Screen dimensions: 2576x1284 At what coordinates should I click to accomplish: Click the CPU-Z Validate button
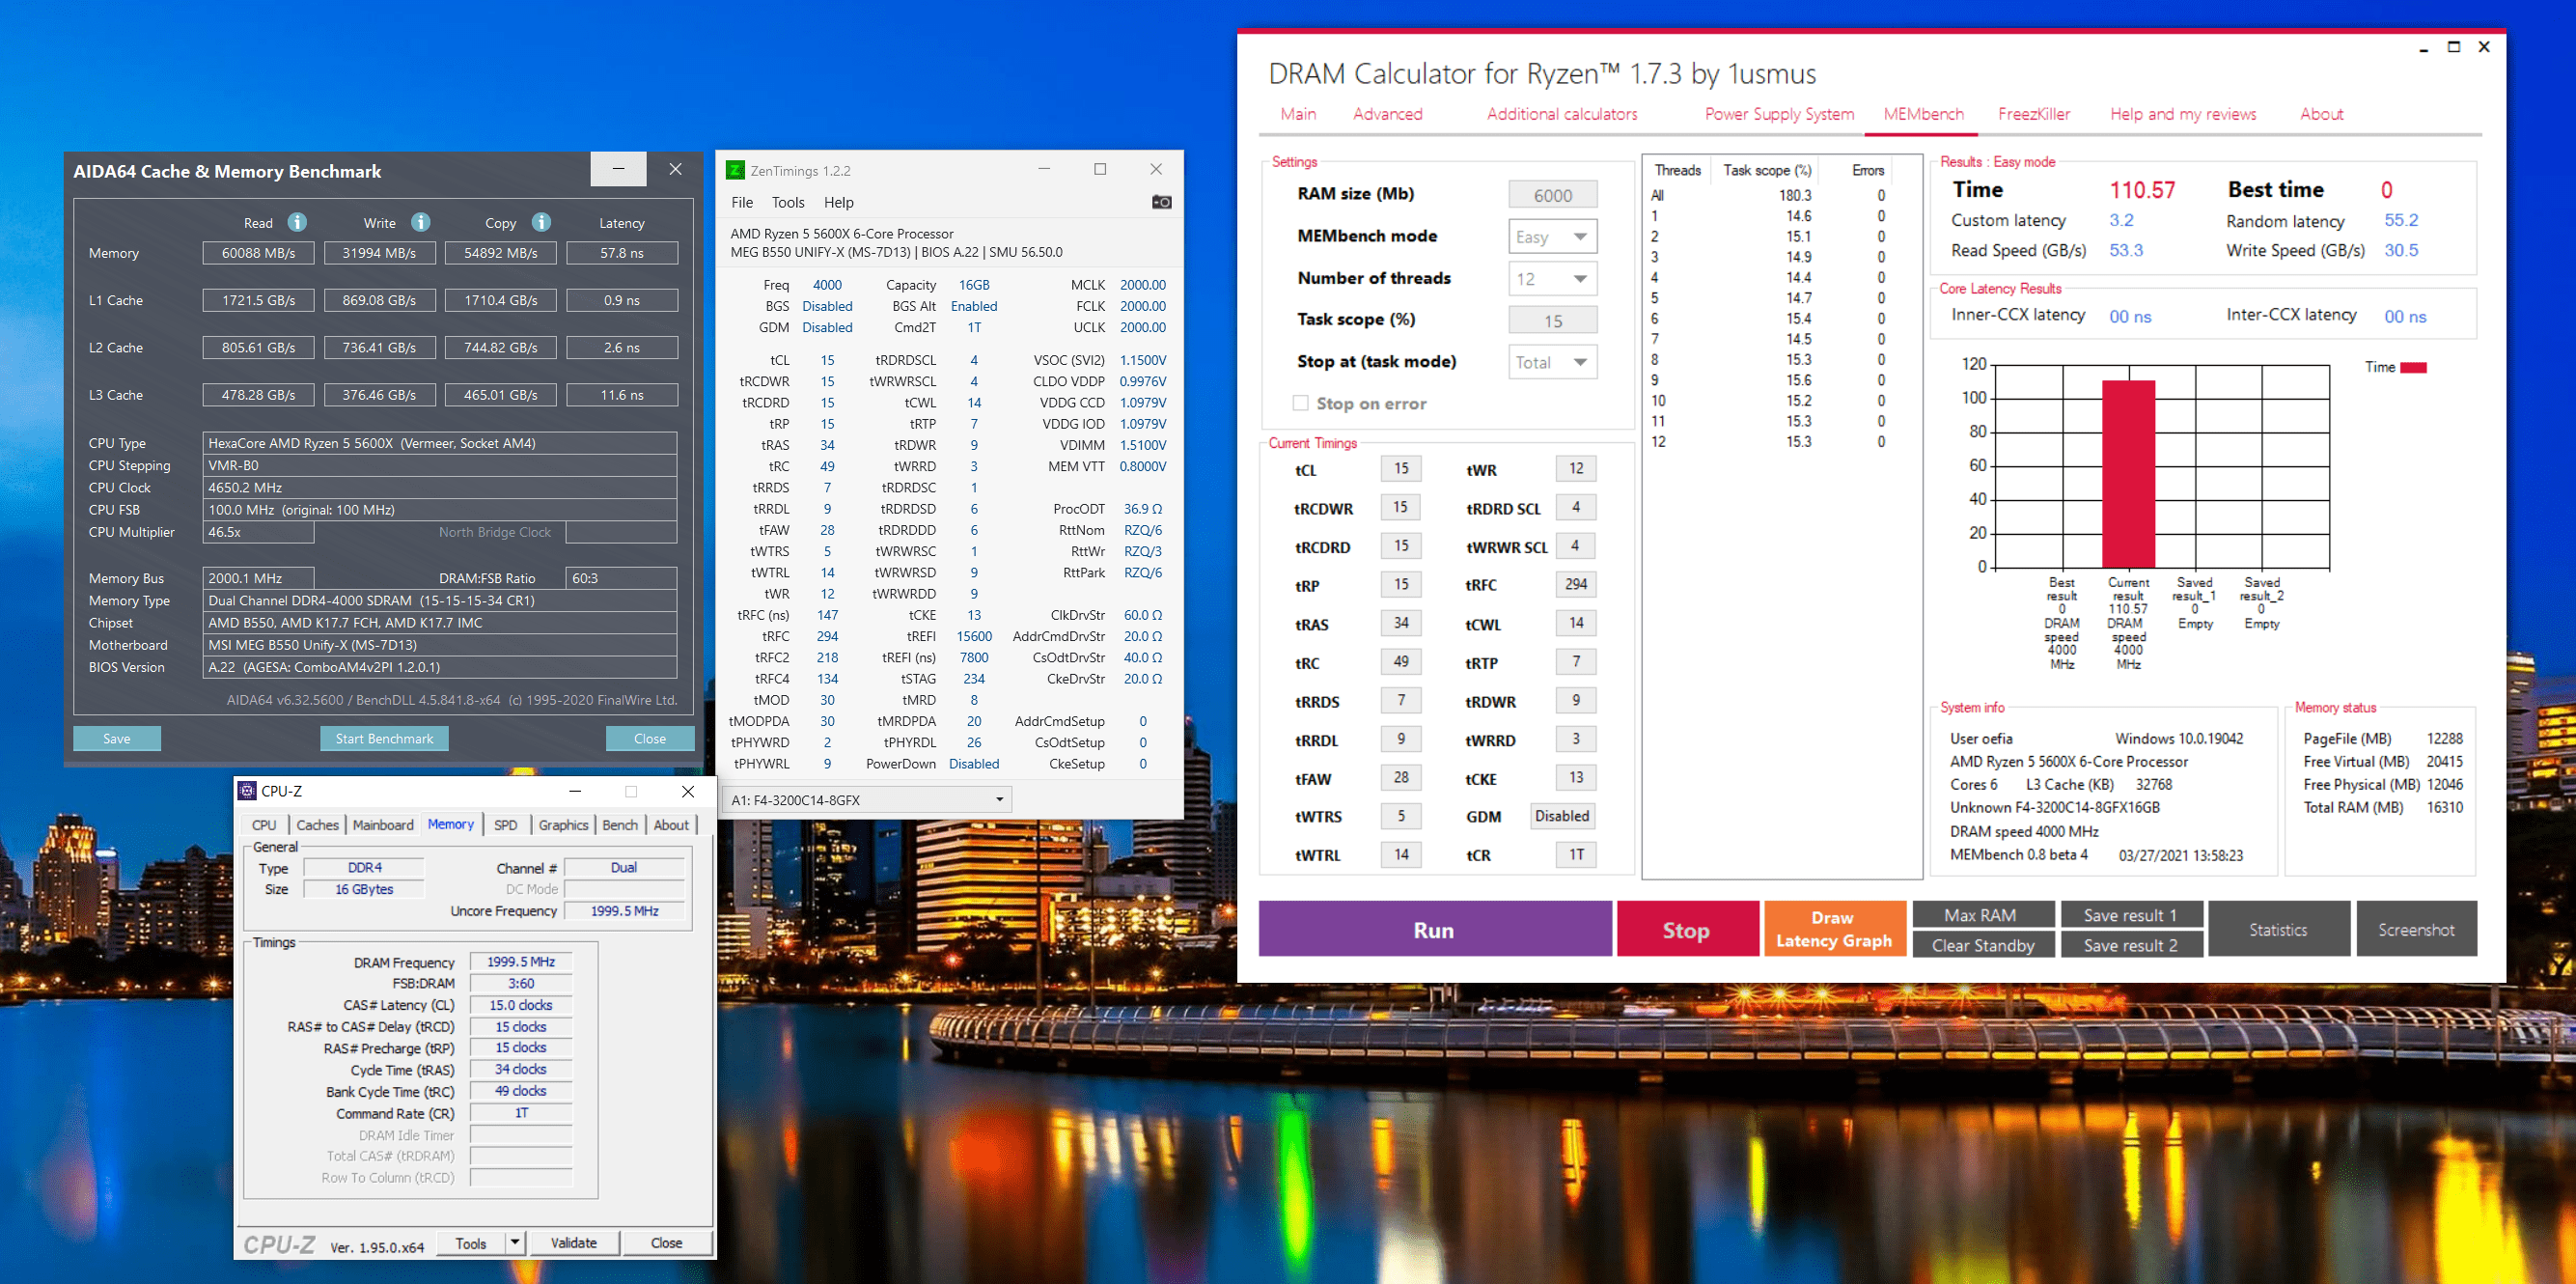[x=573, y=1243]
